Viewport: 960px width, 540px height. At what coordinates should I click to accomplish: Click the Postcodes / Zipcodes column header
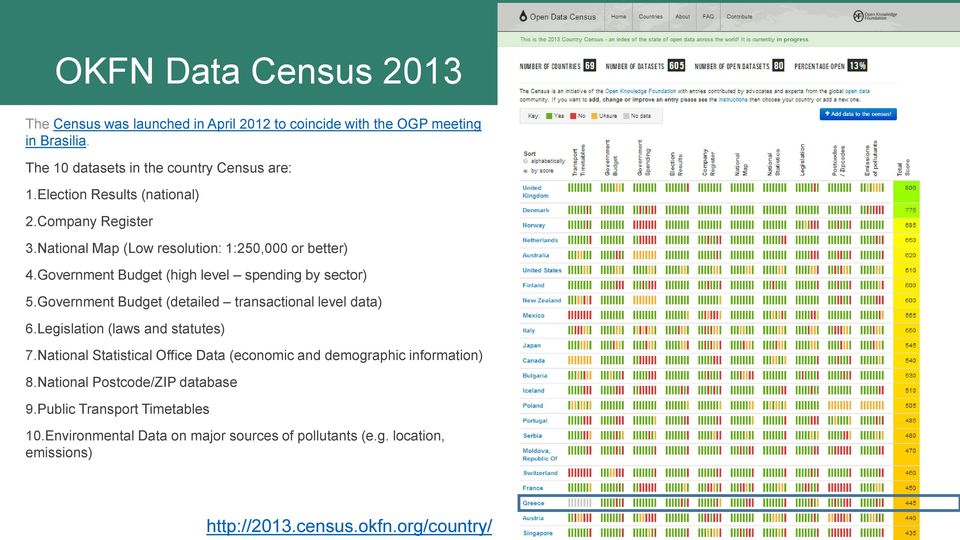[839, 161]
